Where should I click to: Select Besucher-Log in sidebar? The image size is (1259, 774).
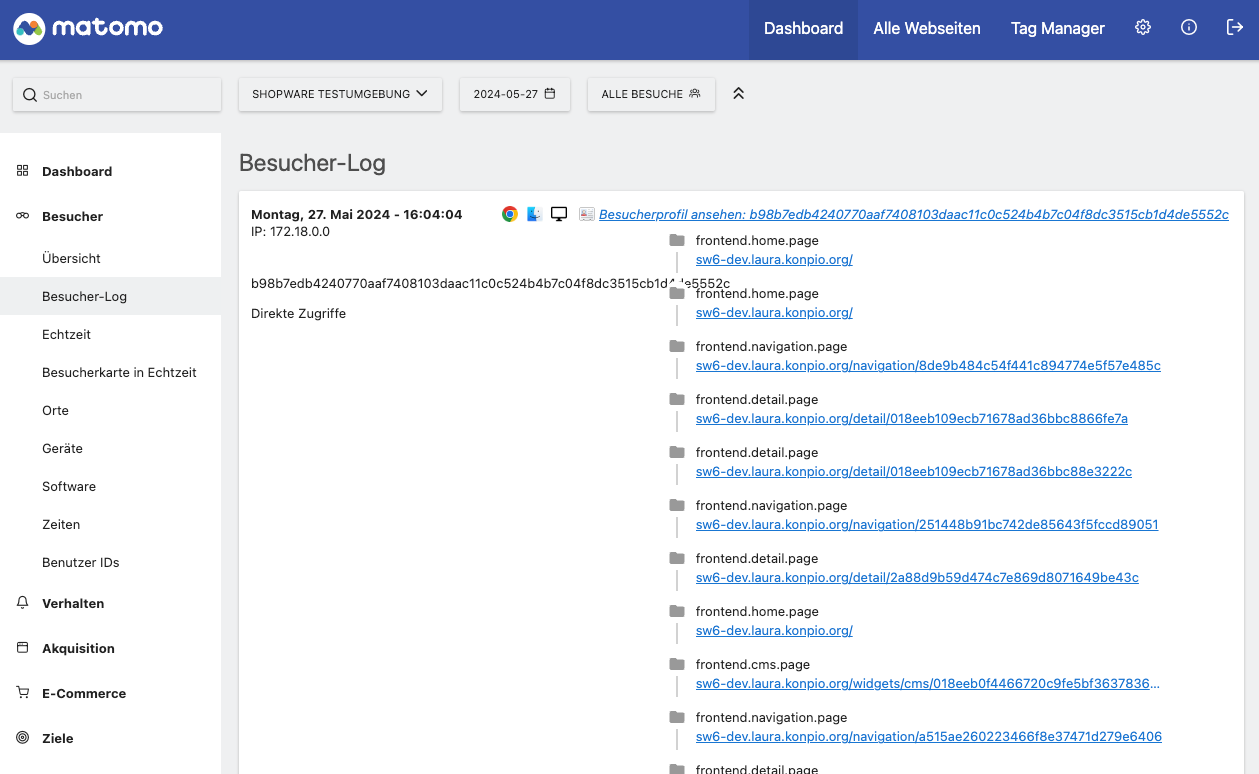point(110,296)
